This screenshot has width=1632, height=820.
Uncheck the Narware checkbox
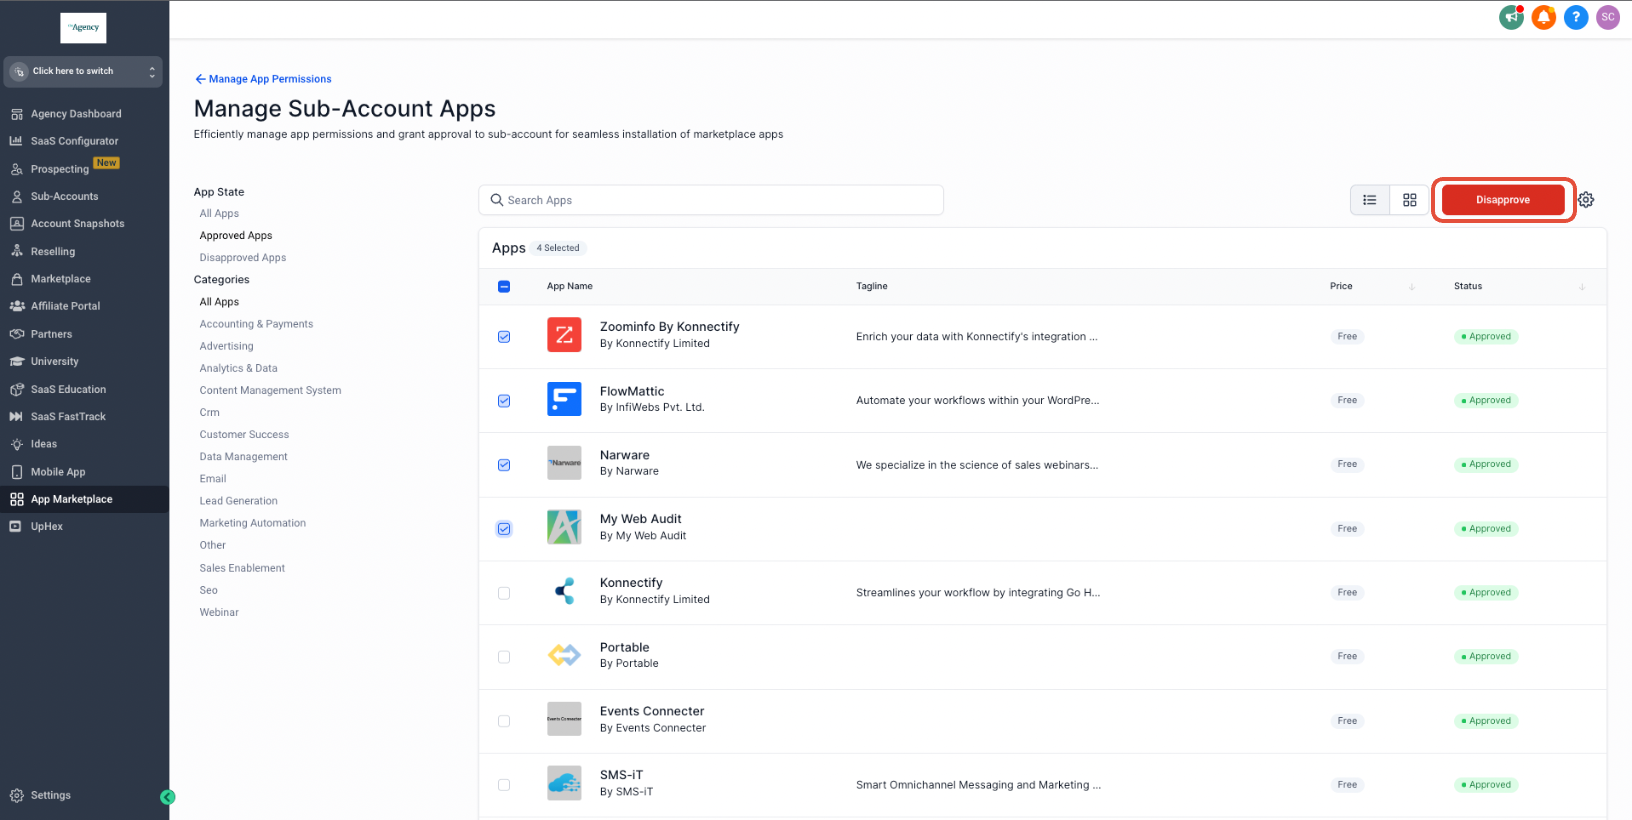(x=504, y=465)
